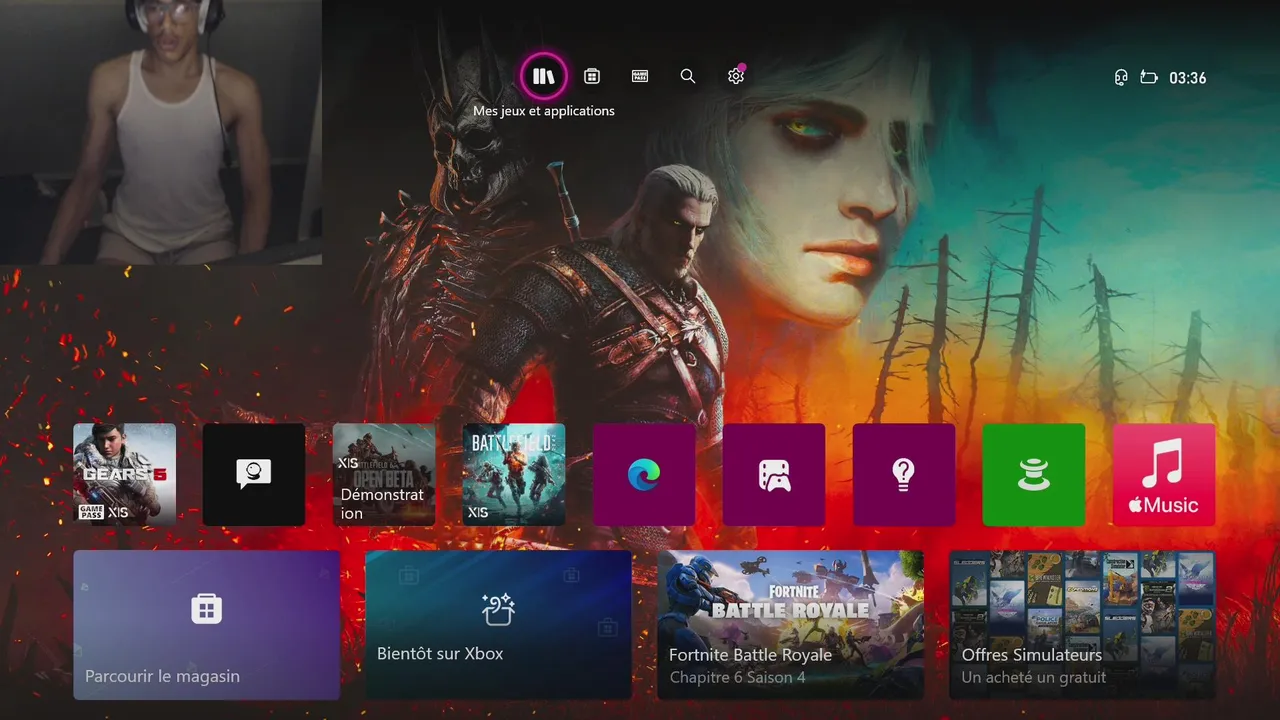Screen dimensions: 1280x720
Task: Select the Parcourir le magasin card
Action: coord(207,625)
